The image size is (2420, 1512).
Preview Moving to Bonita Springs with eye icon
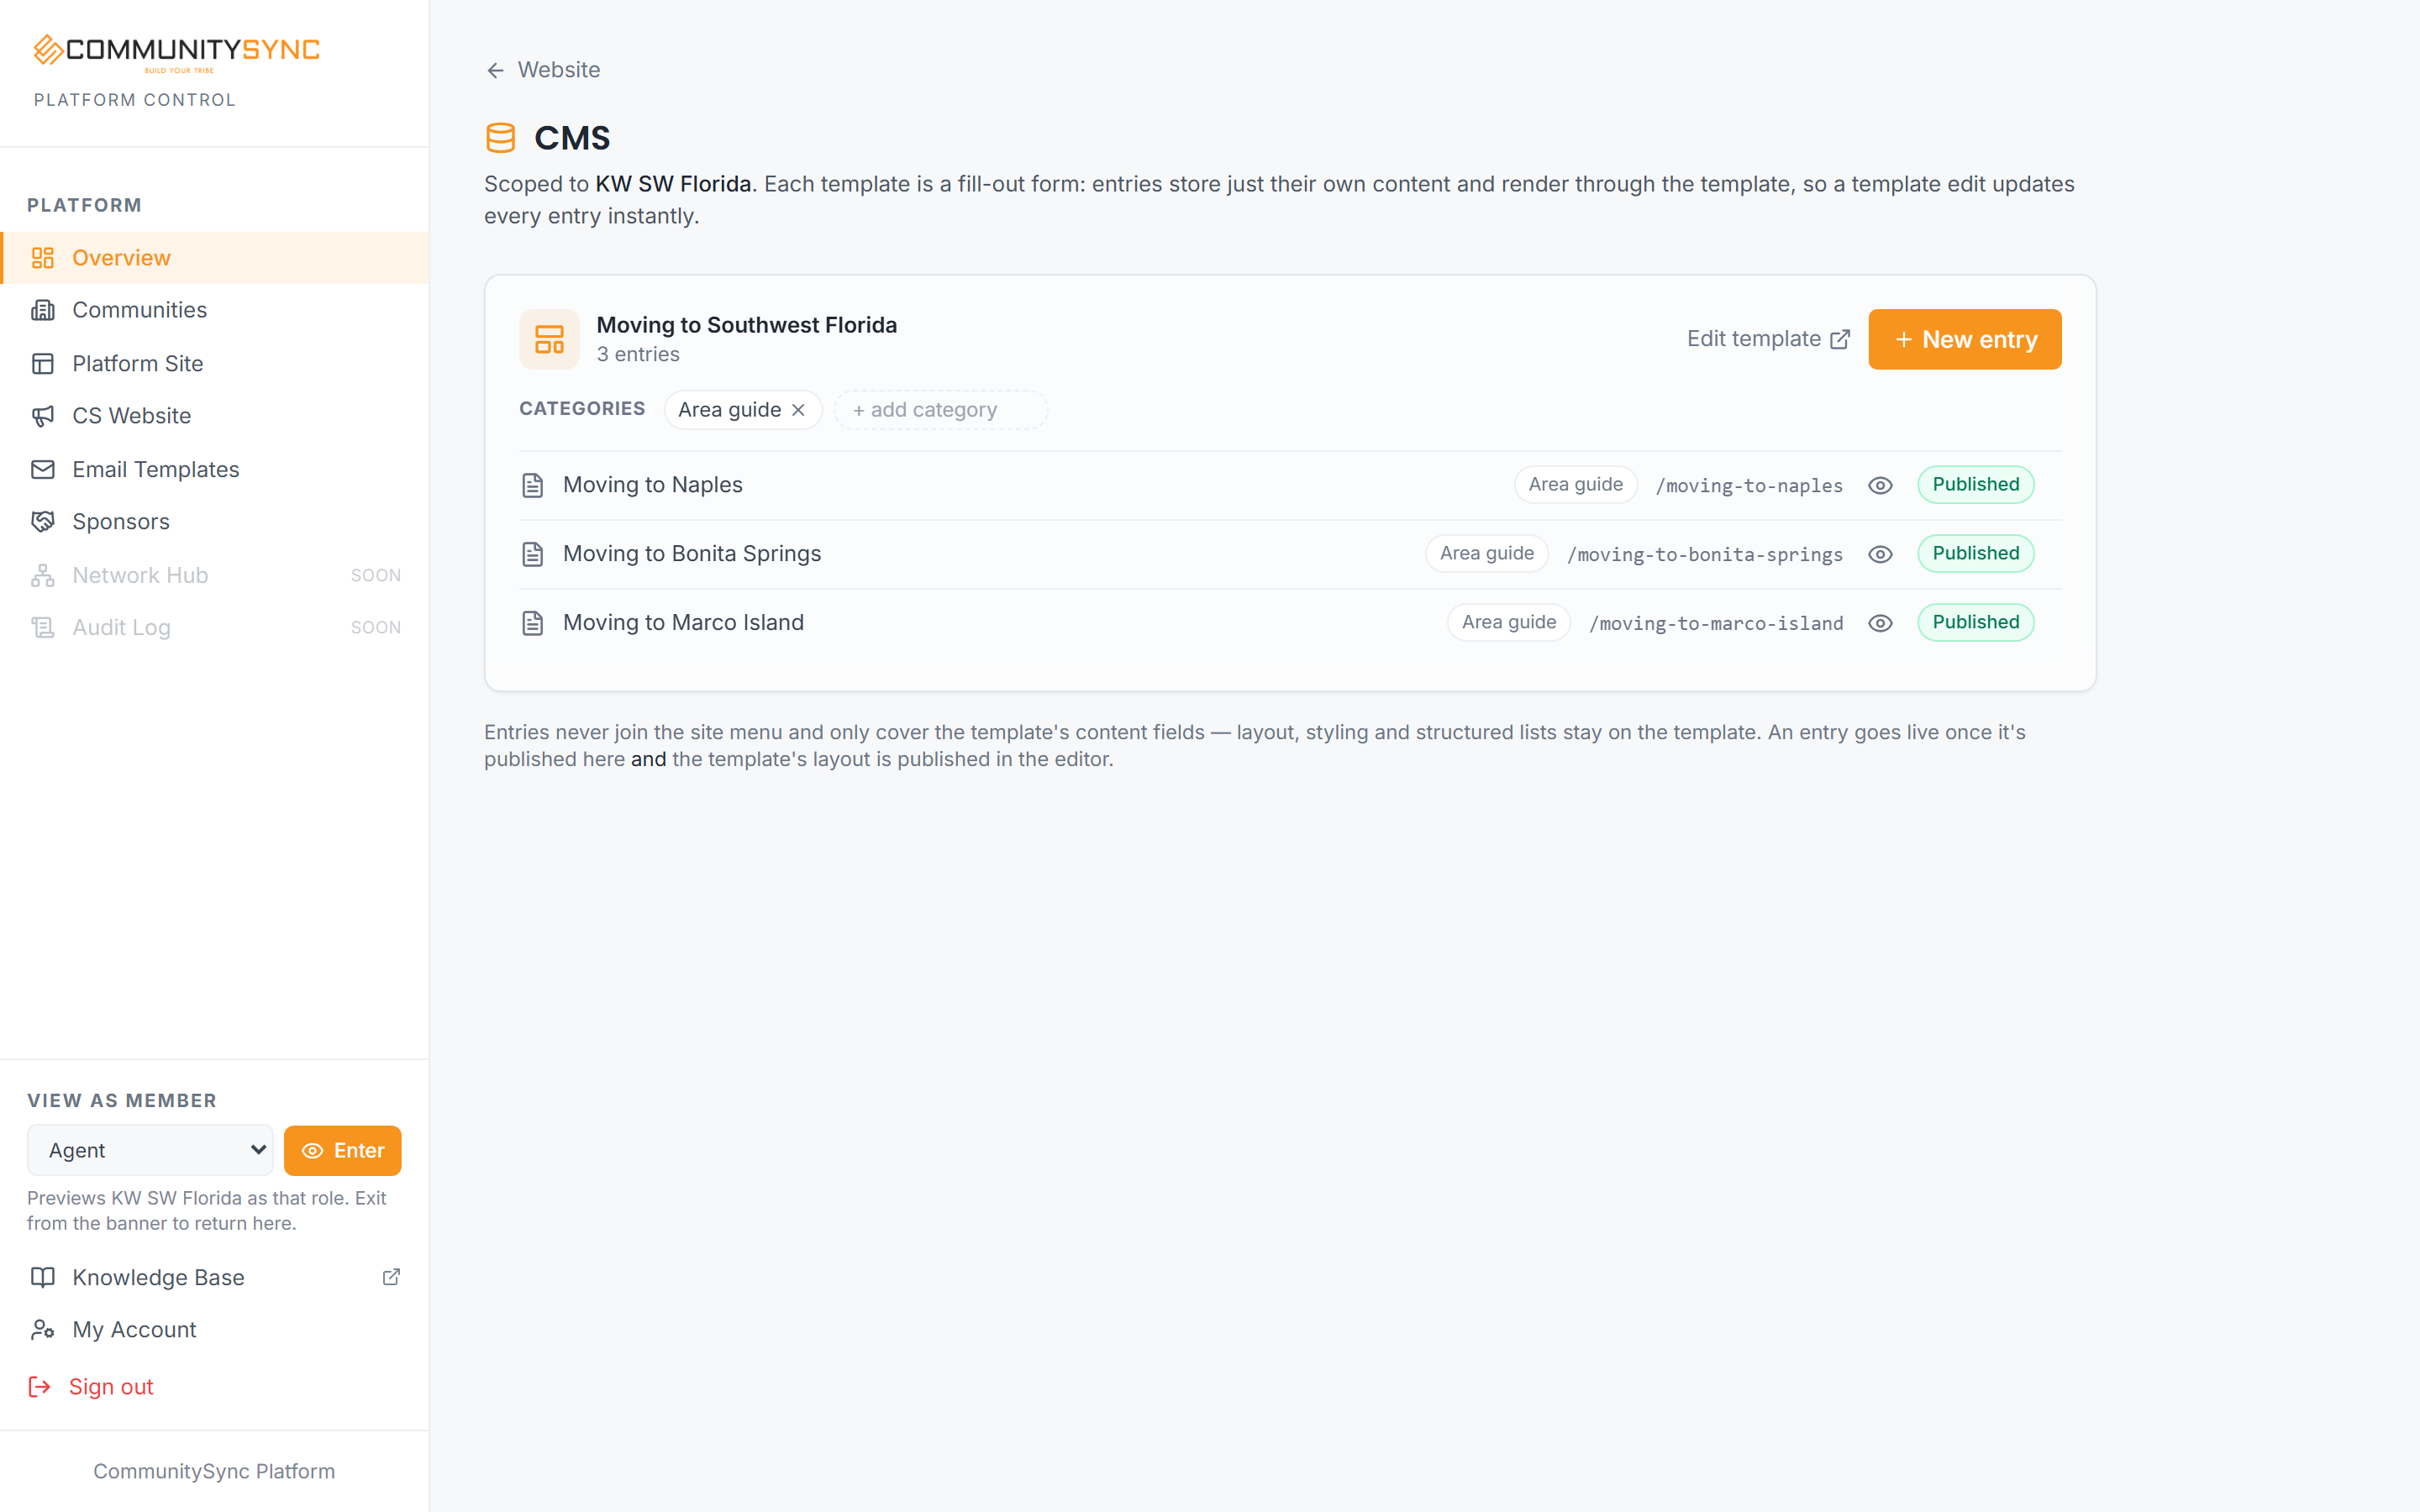coord(1880,554)
